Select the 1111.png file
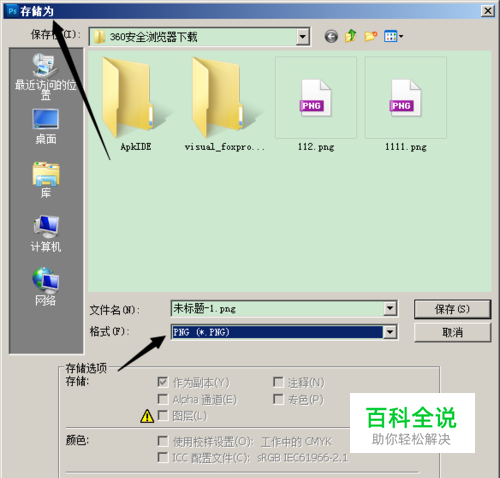Image resolution: width=500 pixels, height=478 pixels. (406, 105)
